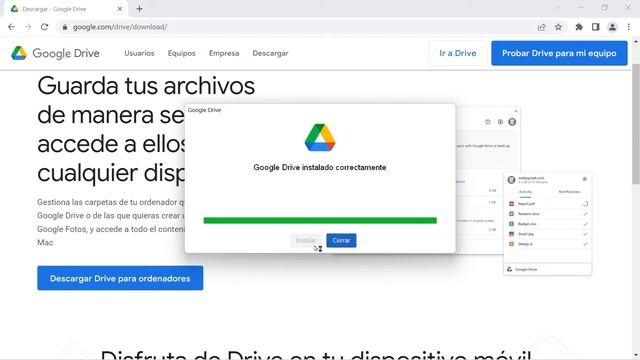This screenshot has width=640, height=360.
Task: Select the Descargar - Google Drive browser tab
Action: point(66,9)
